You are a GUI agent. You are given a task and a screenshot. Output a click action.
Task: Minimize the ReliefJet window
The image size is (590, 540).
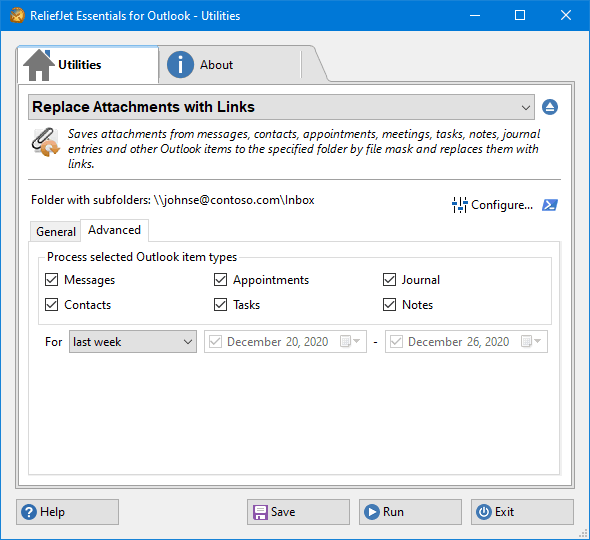point(475,15)
